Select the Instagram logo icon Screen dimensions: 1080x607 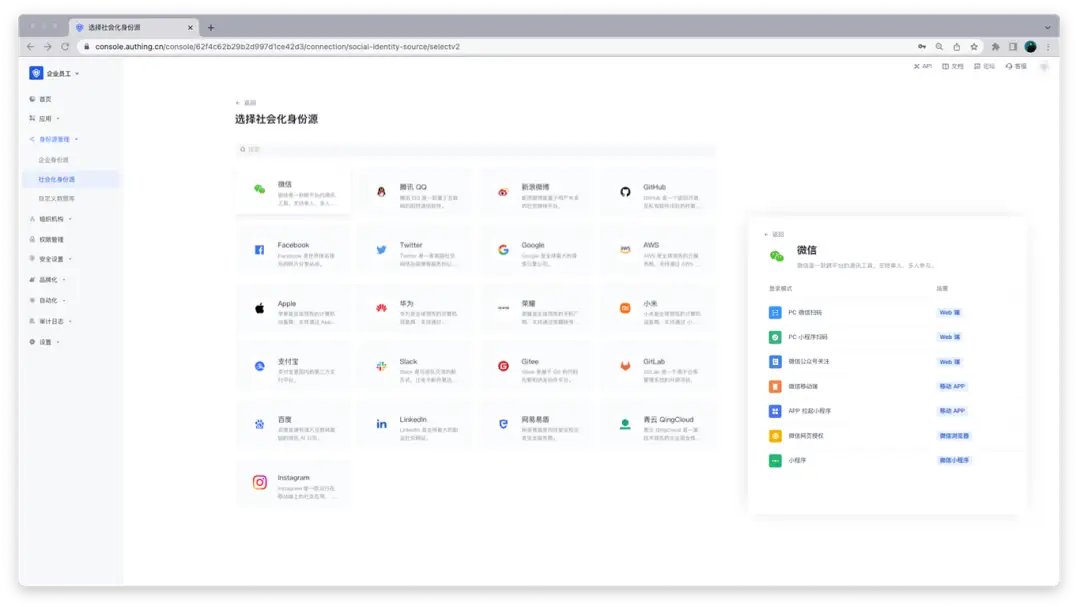(260, 482)
